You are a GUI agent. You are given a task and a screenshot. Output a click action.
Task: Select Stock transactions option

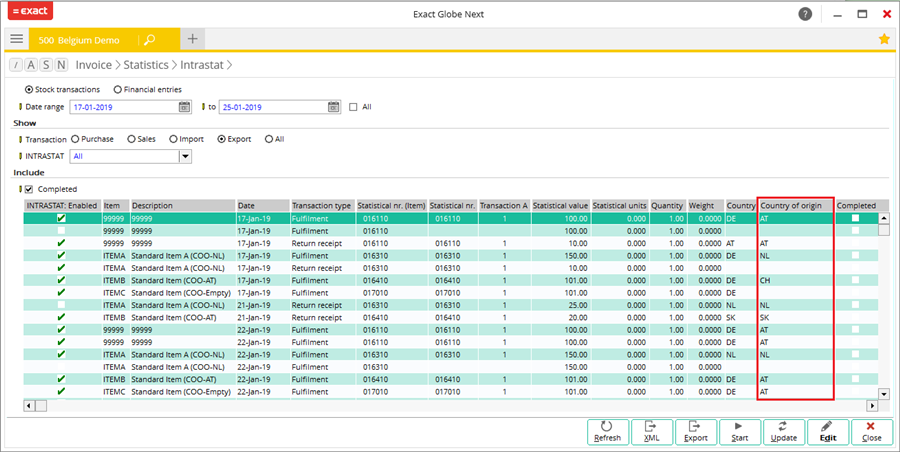[x=29, y=90]
